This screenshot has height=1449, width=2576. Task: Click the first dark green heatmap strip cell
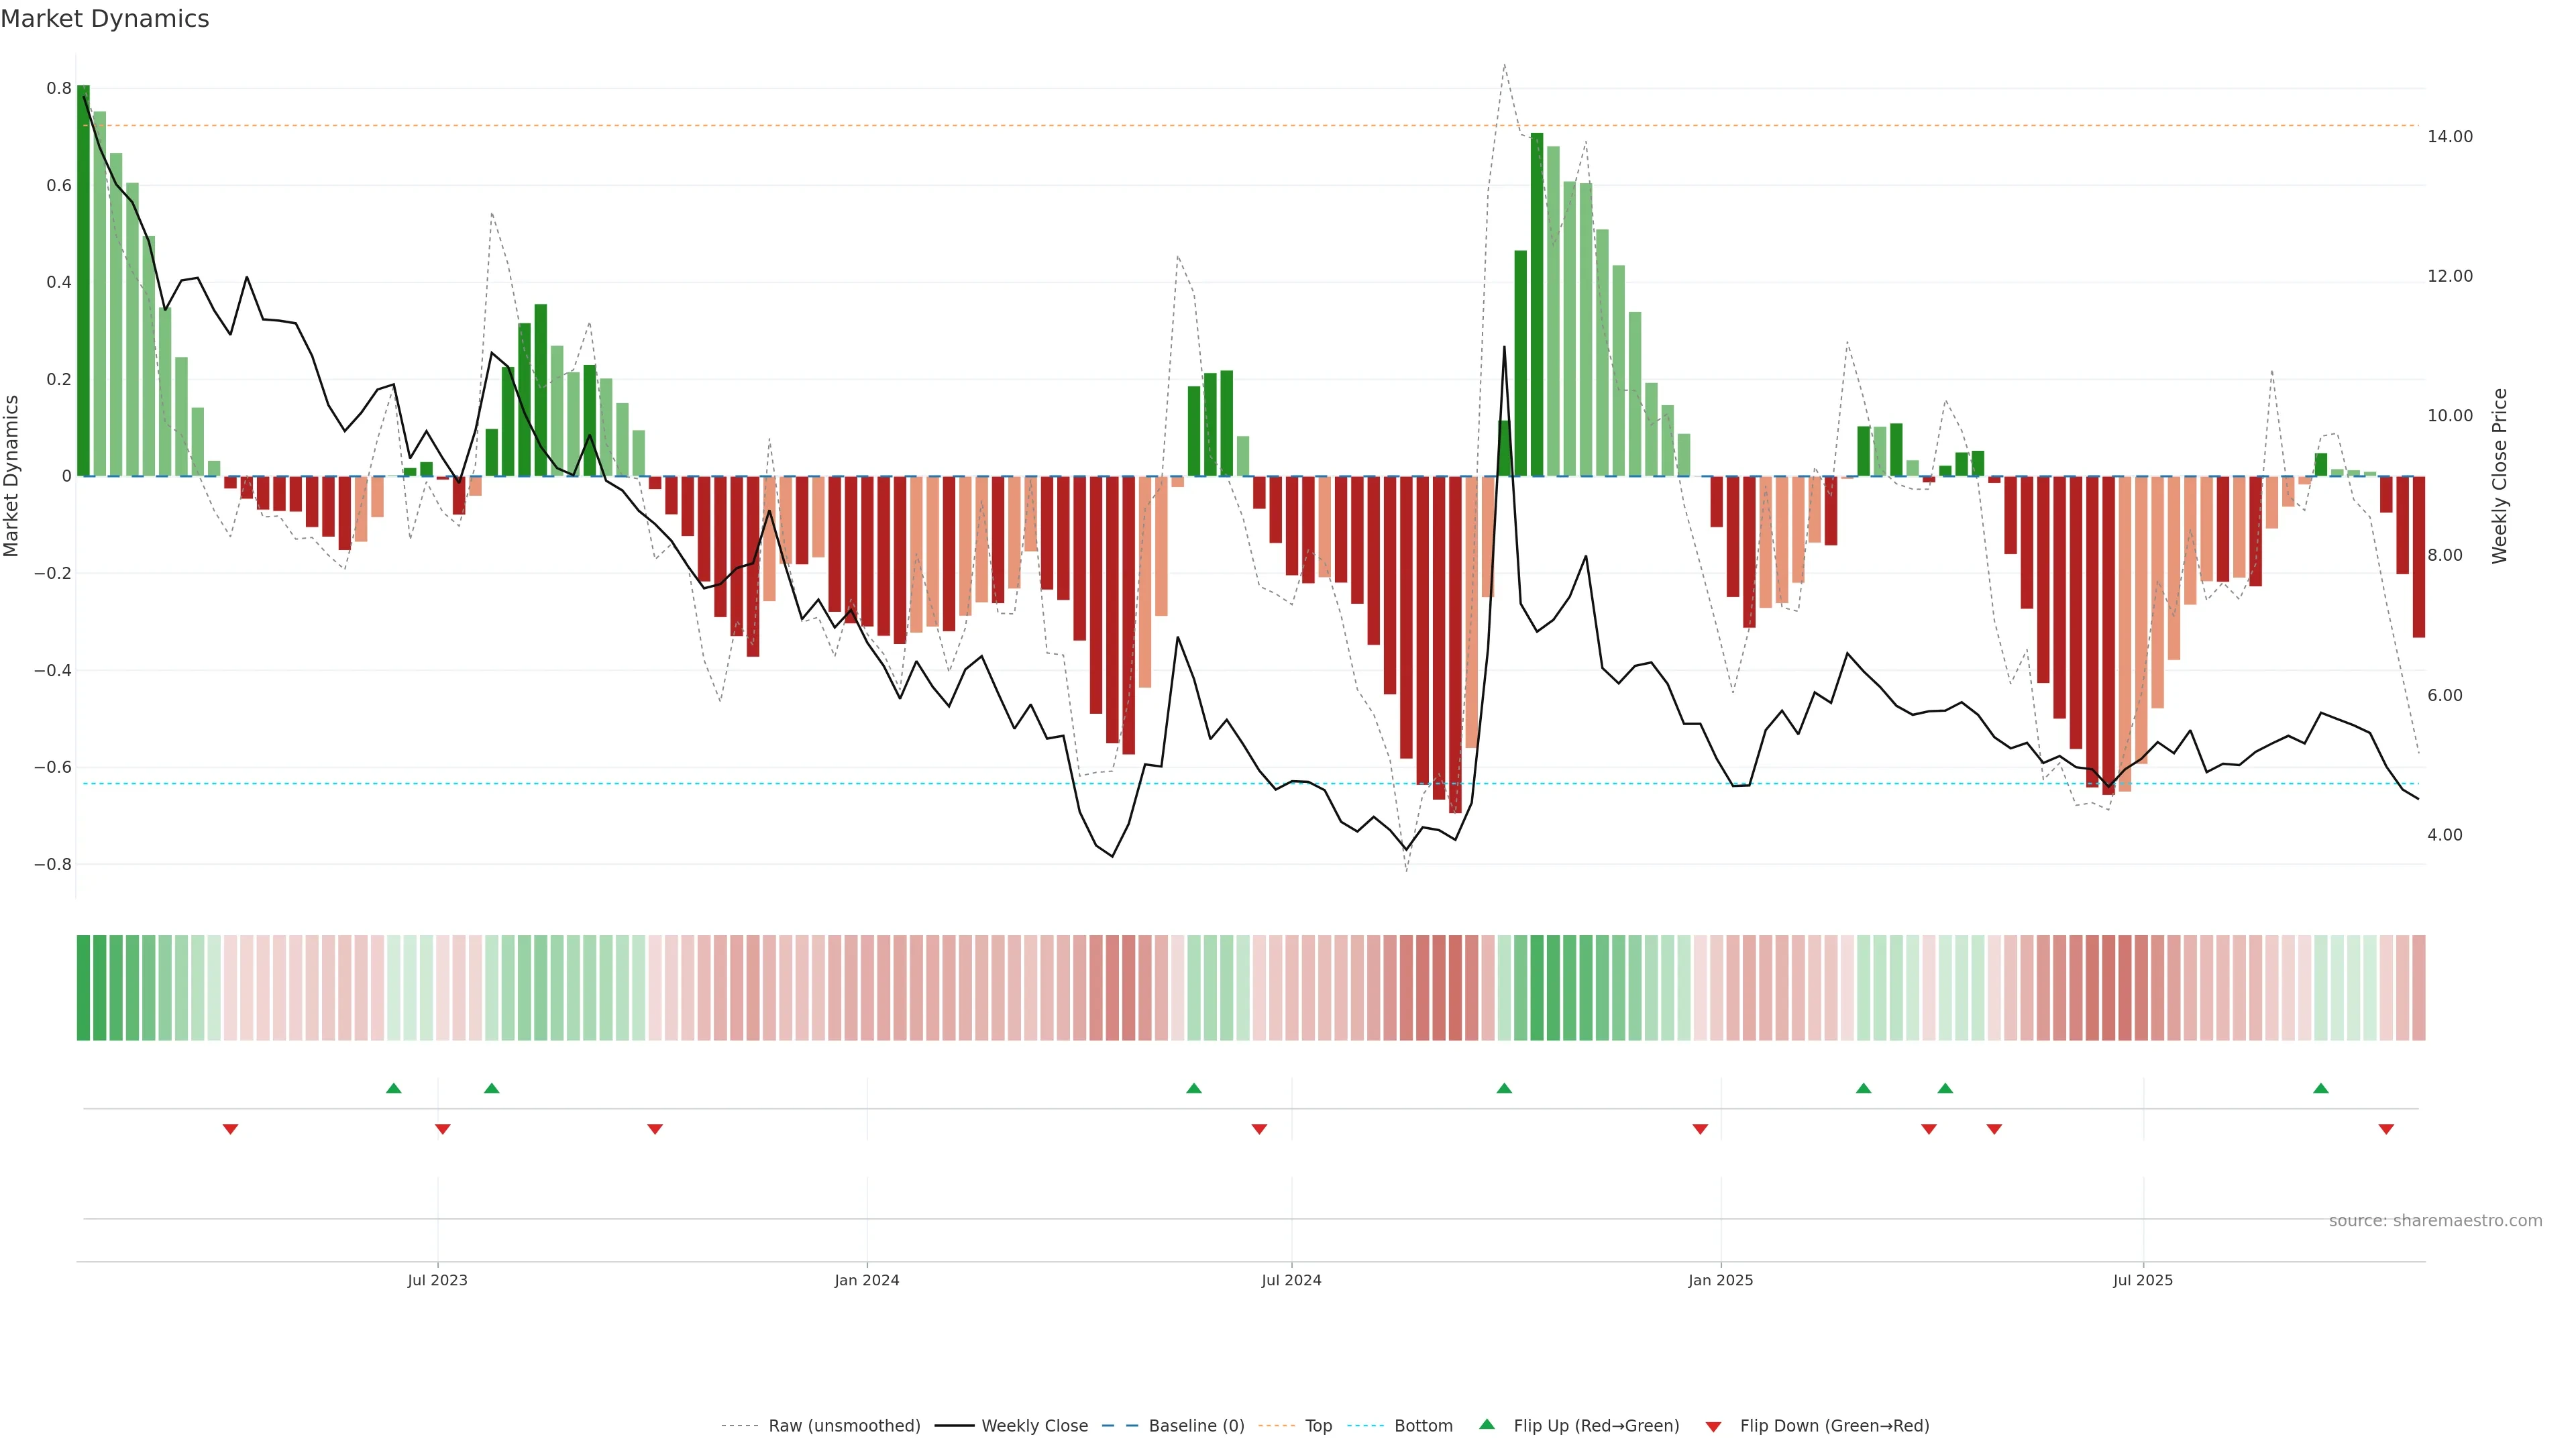83,987
